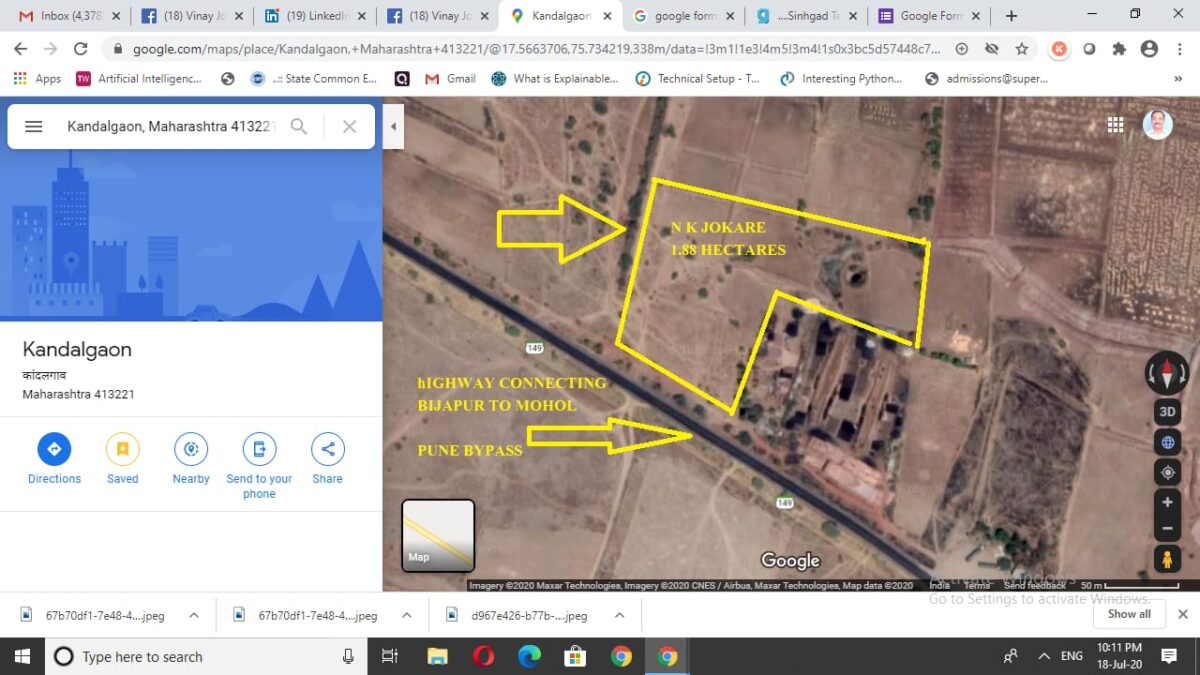Send this place to your phone

coord(259,449)
